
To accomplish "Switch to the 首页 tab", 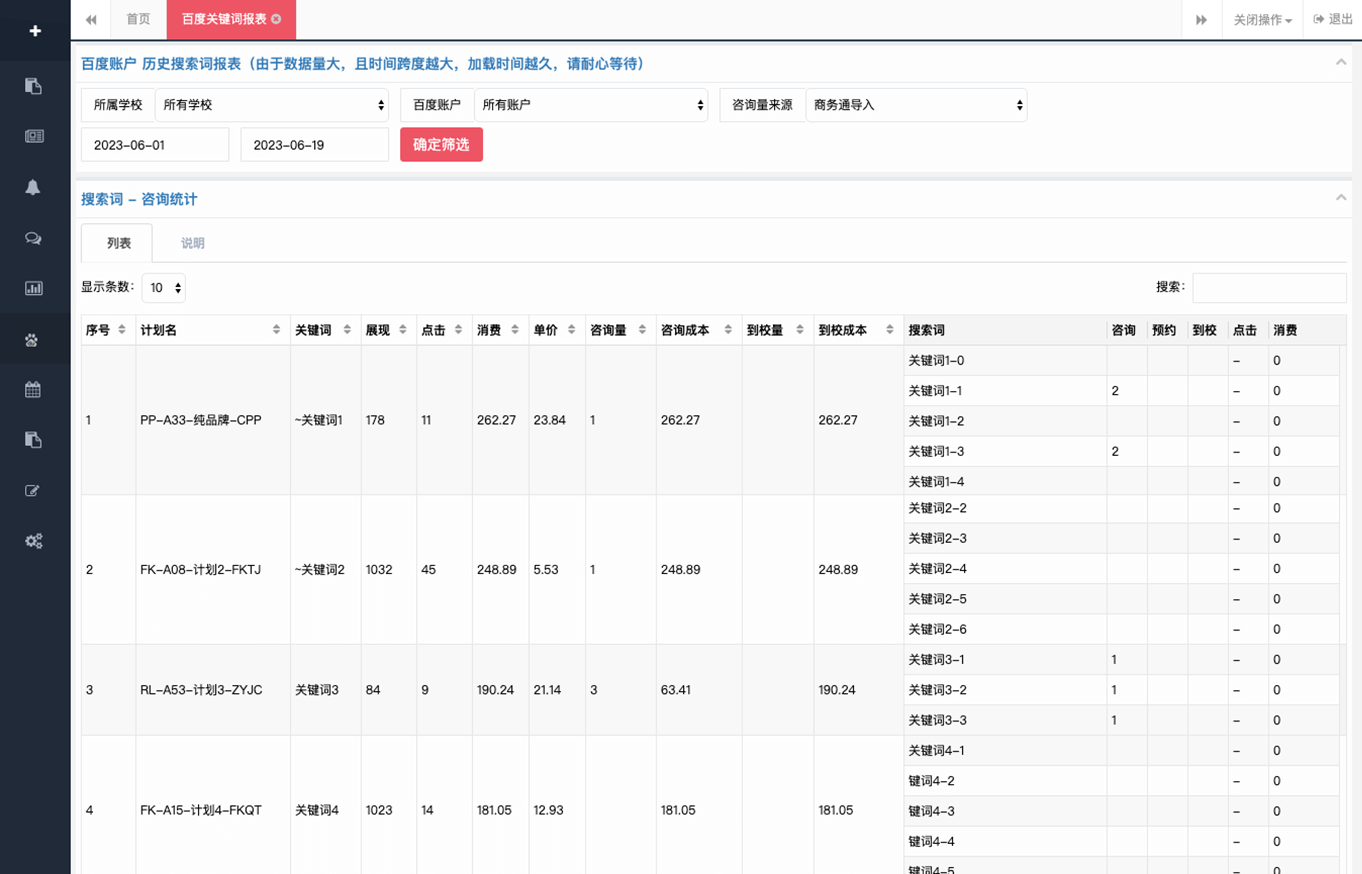I will pyautogui.click(x=138, y=19).
